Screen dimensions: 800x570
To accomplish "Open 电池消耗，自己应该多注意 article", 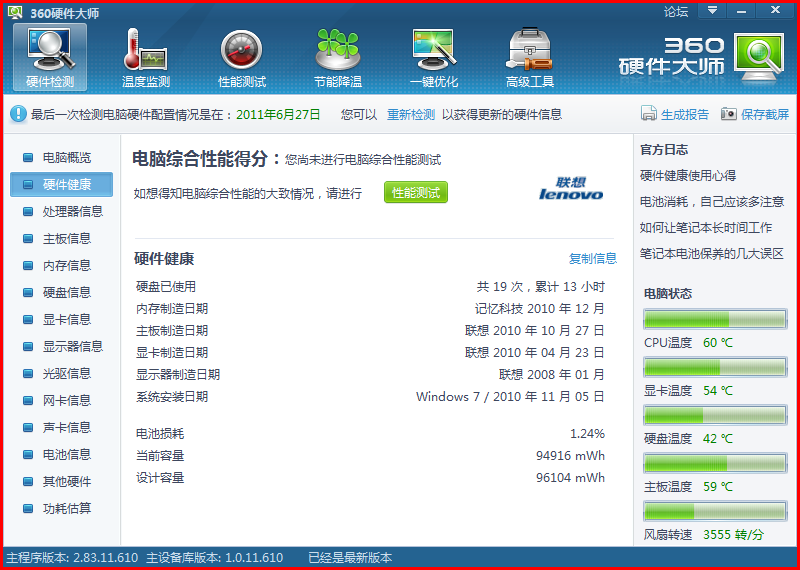I will (712, 202).
